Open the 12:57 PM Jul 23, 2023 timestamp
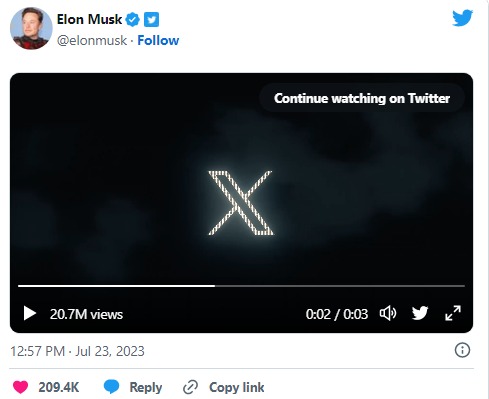Image resolution: width=489 pixels, height=399 pixels. [77, 351]
